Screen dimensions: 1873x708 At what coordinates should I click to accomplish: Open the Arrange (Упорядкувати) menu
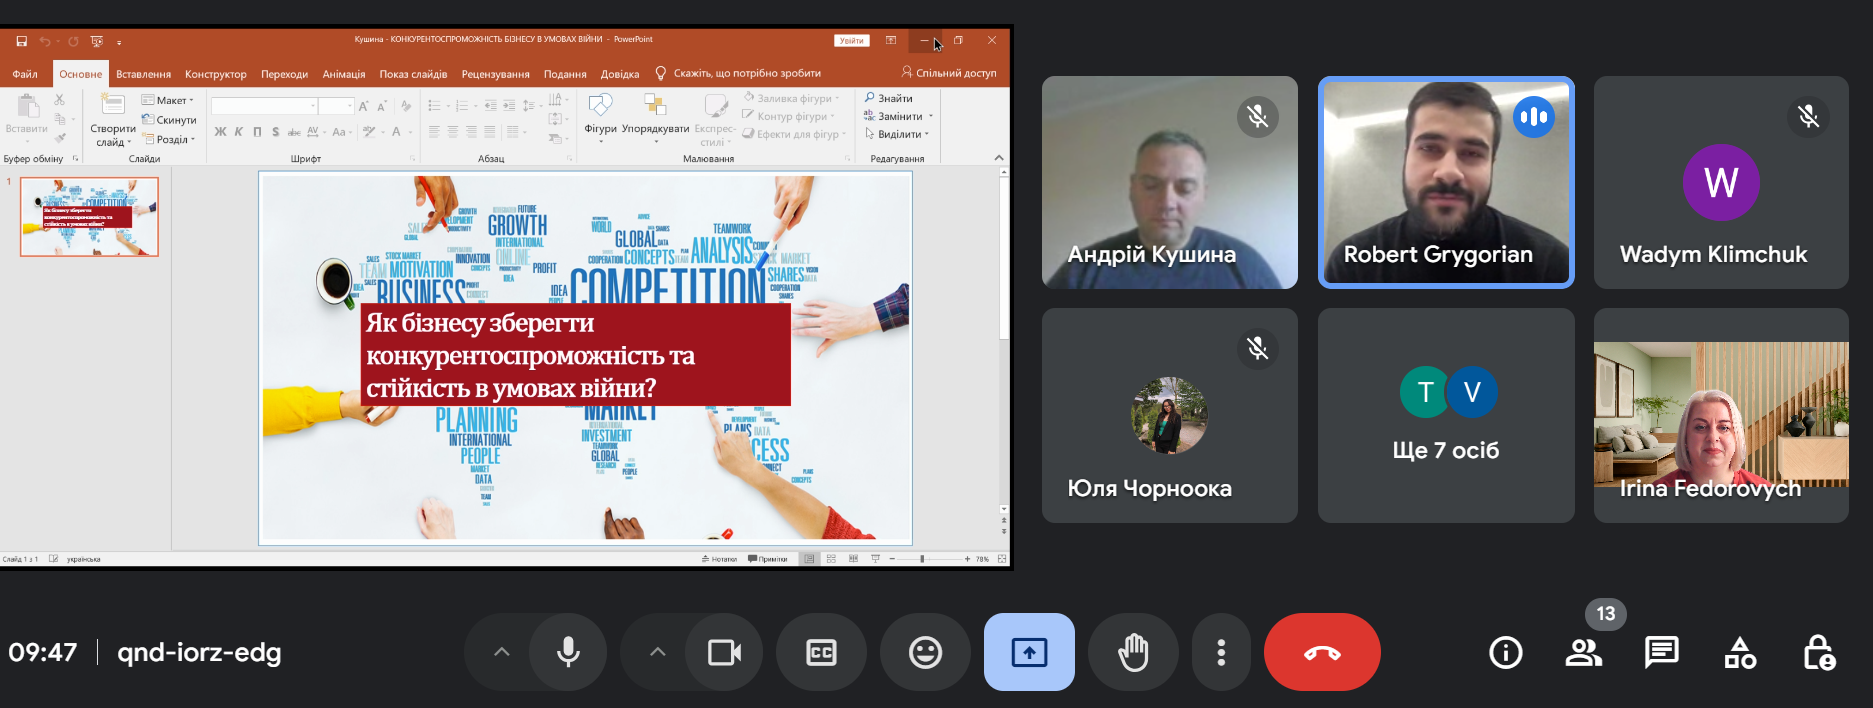point(656,119)
